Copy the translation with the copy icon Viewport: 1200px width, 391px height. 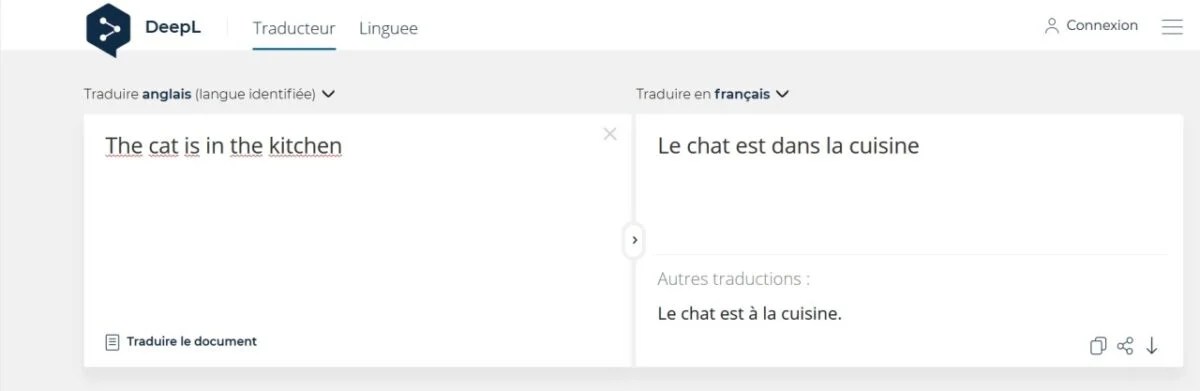coord(1098,346)
